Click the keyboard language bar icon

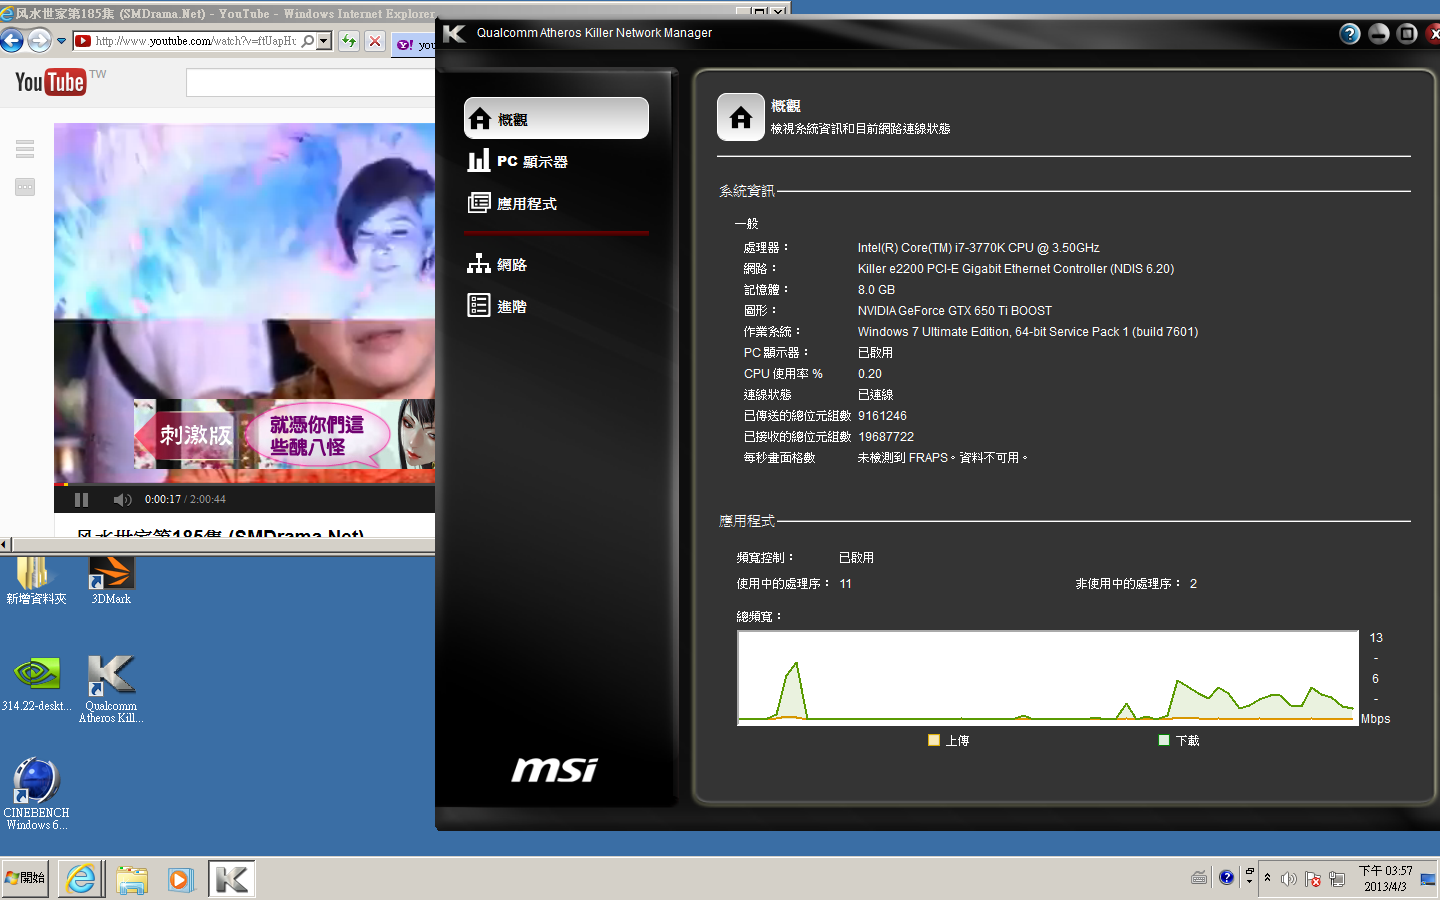1199,878
